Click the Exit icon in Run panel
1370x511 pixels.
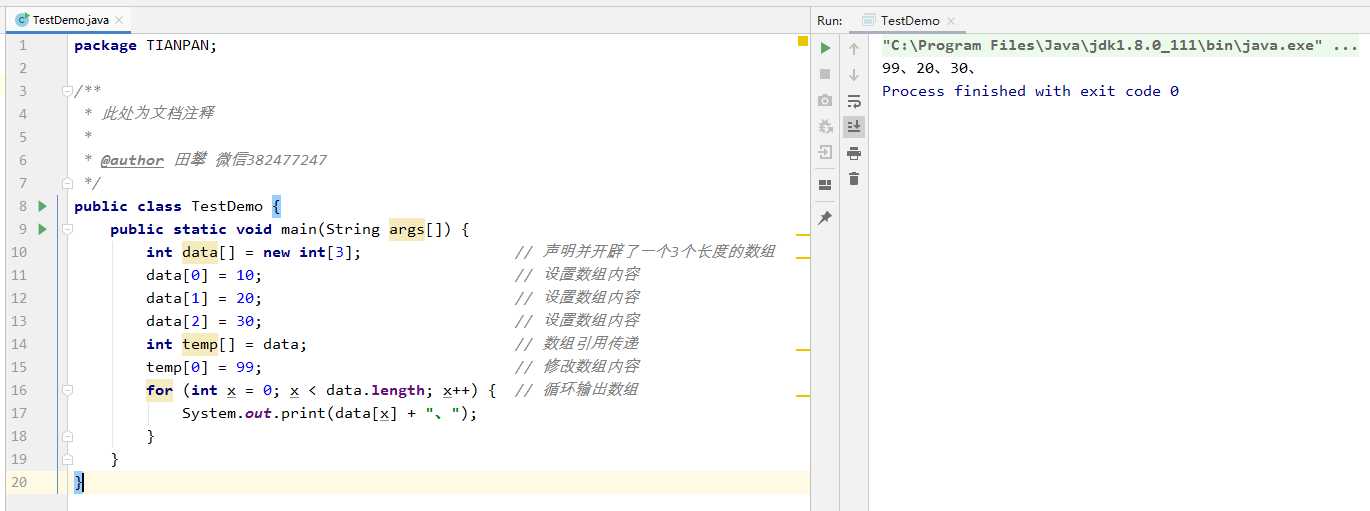825,152
